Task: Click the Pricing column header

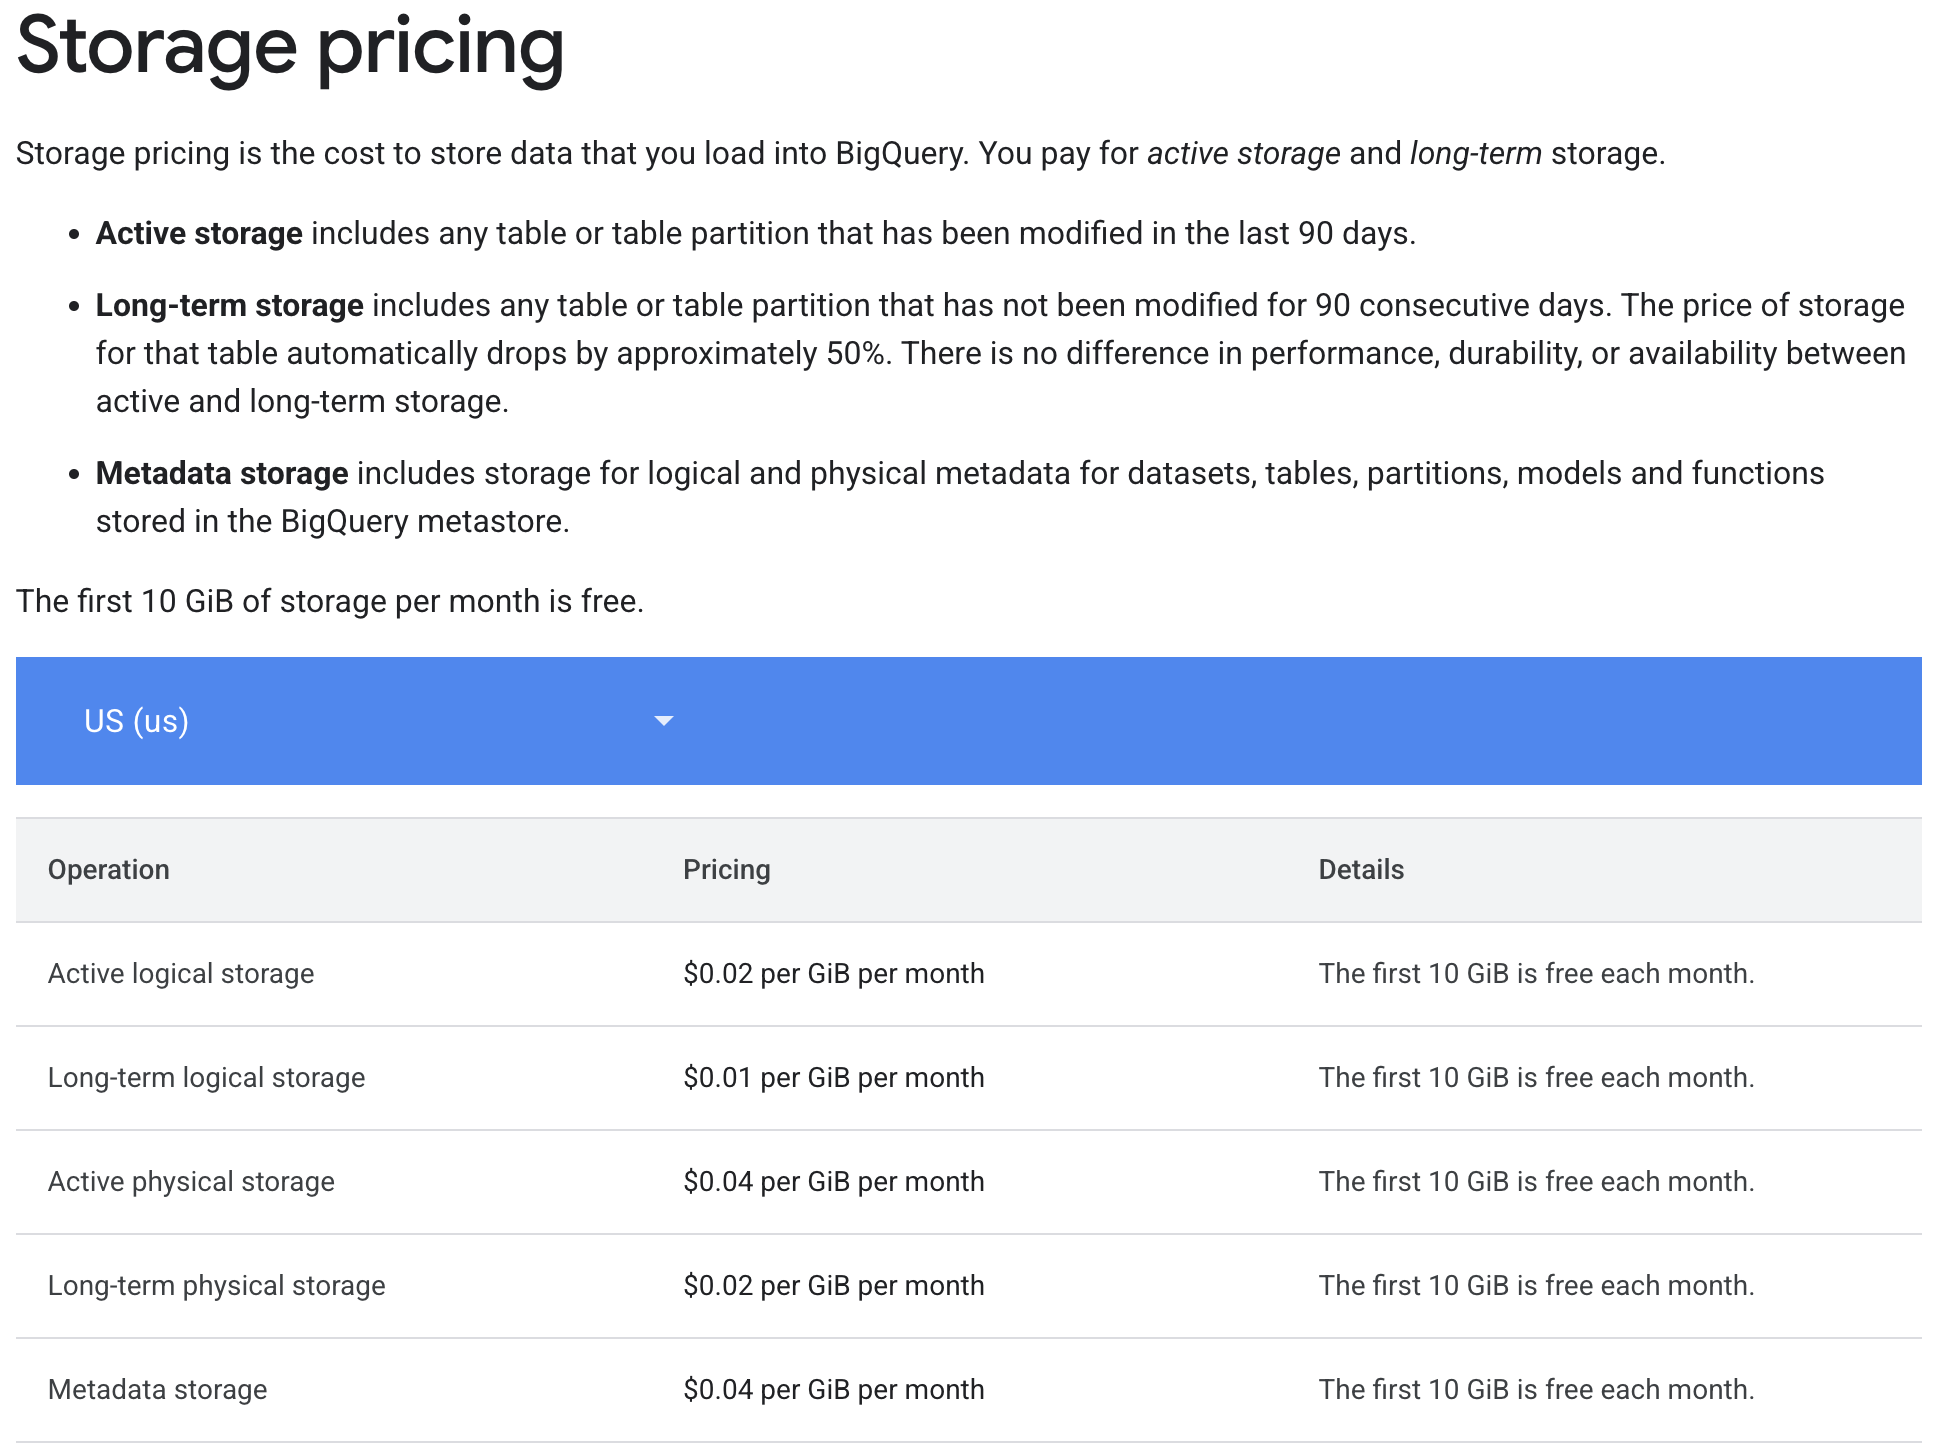Action: click(726, 870)
